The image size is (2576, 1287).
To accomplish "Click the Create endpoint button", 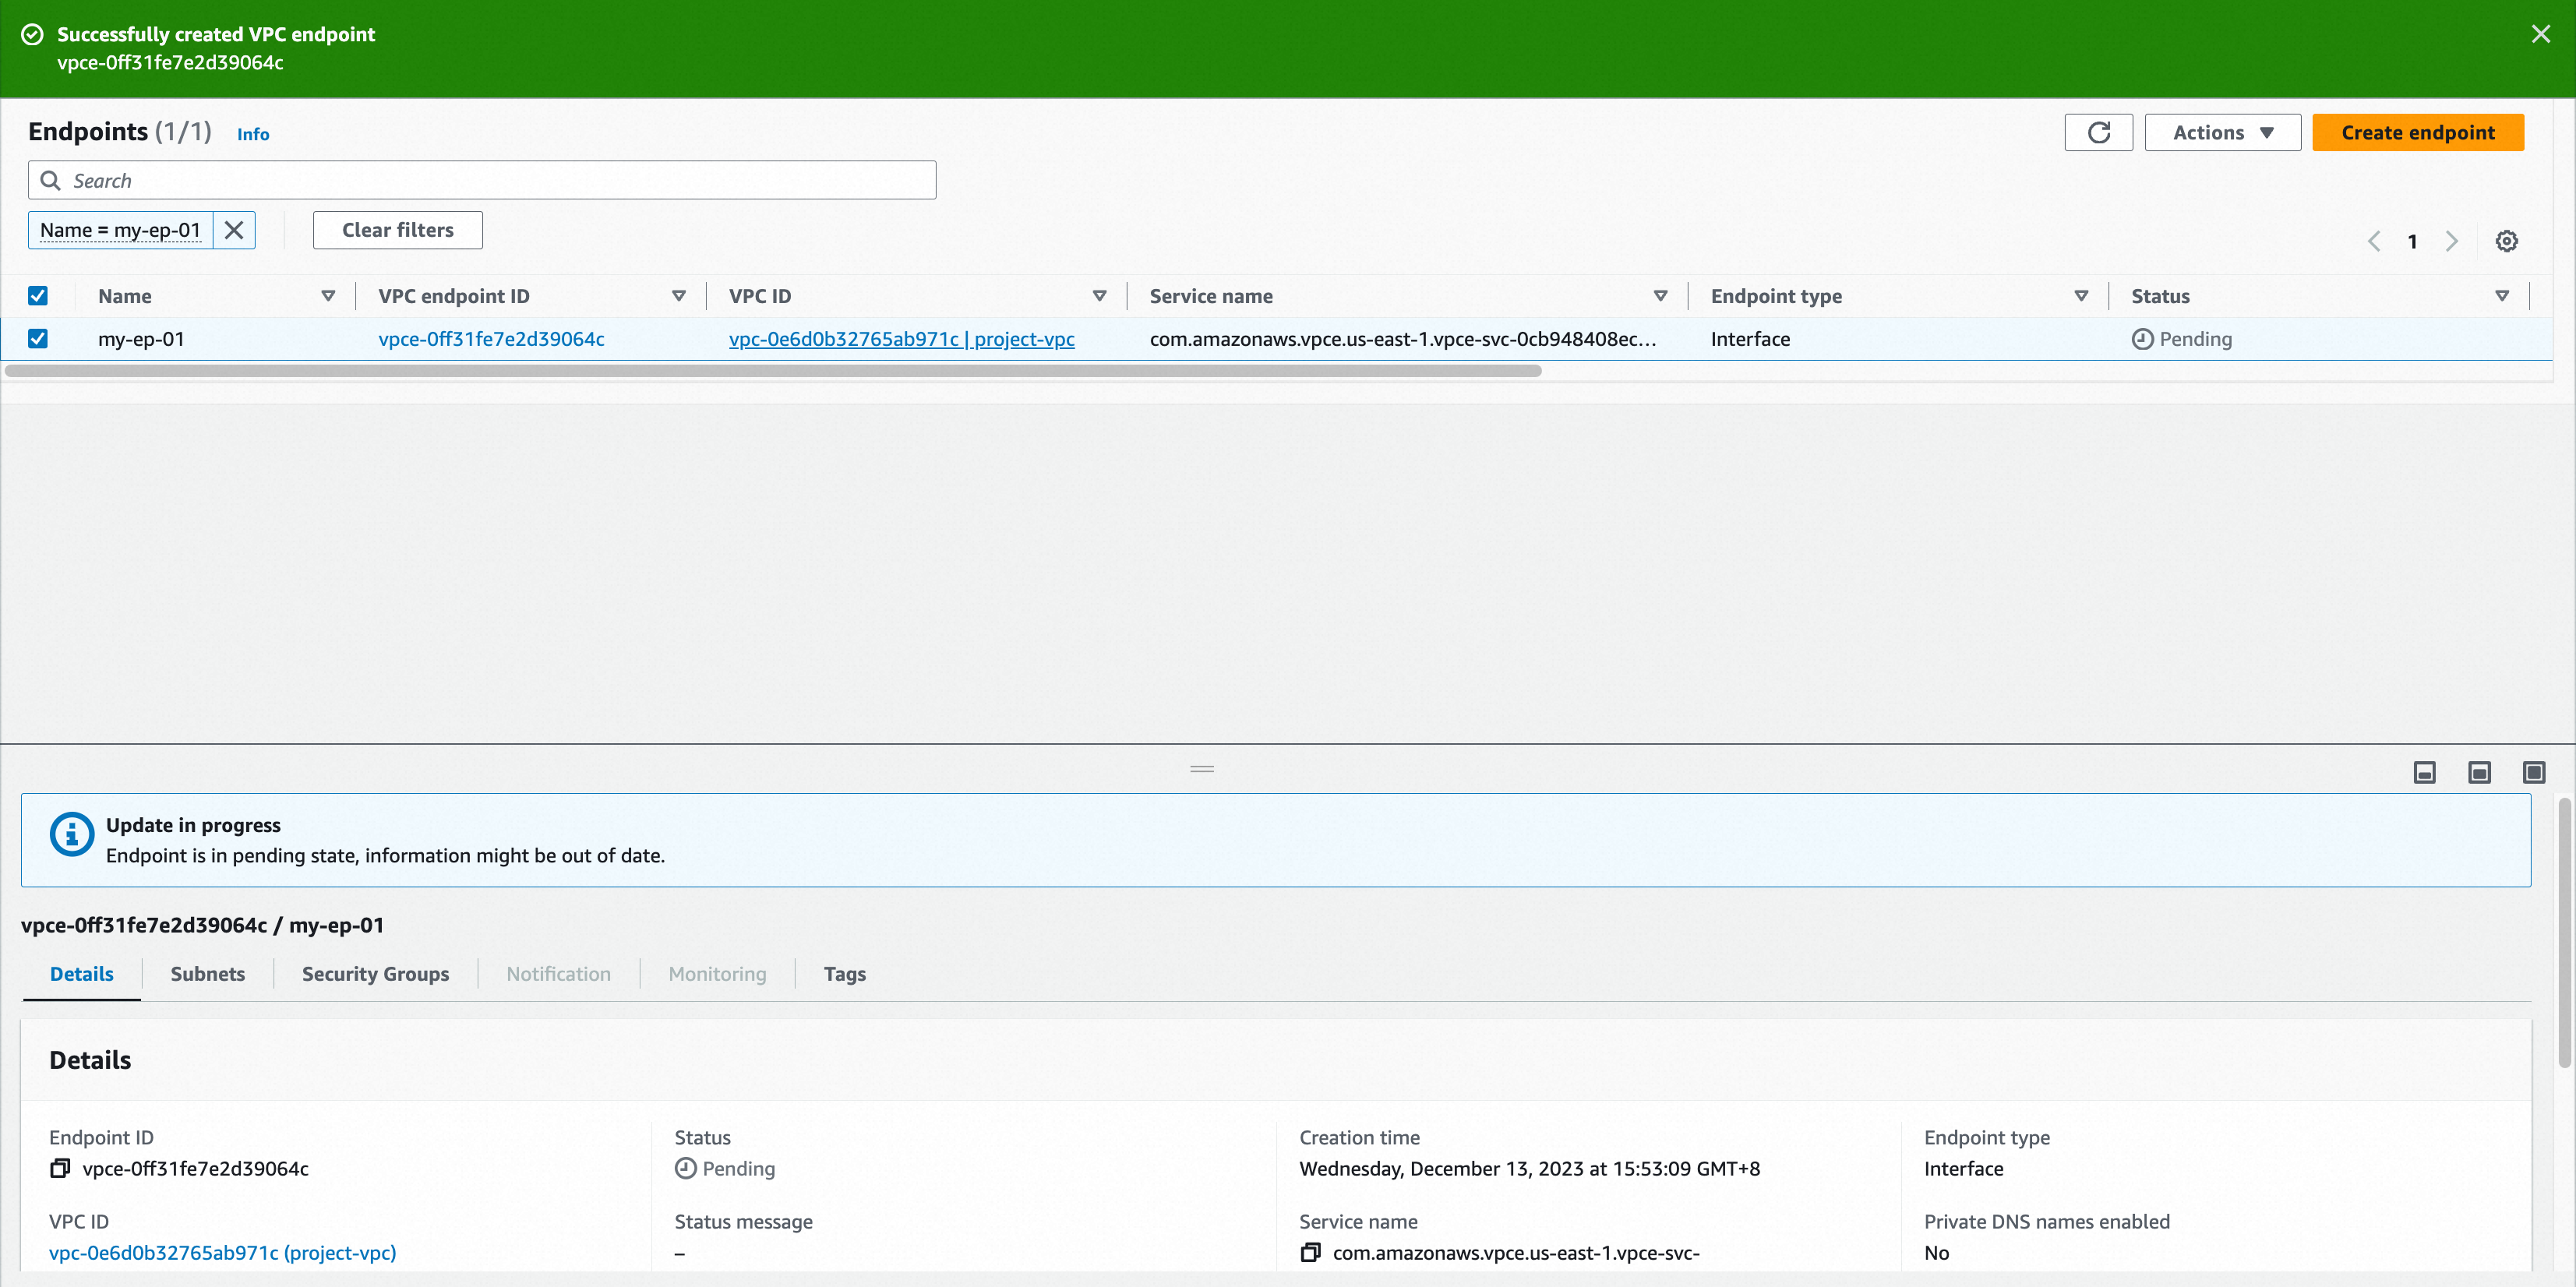I will pyautogui.click(x=2418, y=132).
